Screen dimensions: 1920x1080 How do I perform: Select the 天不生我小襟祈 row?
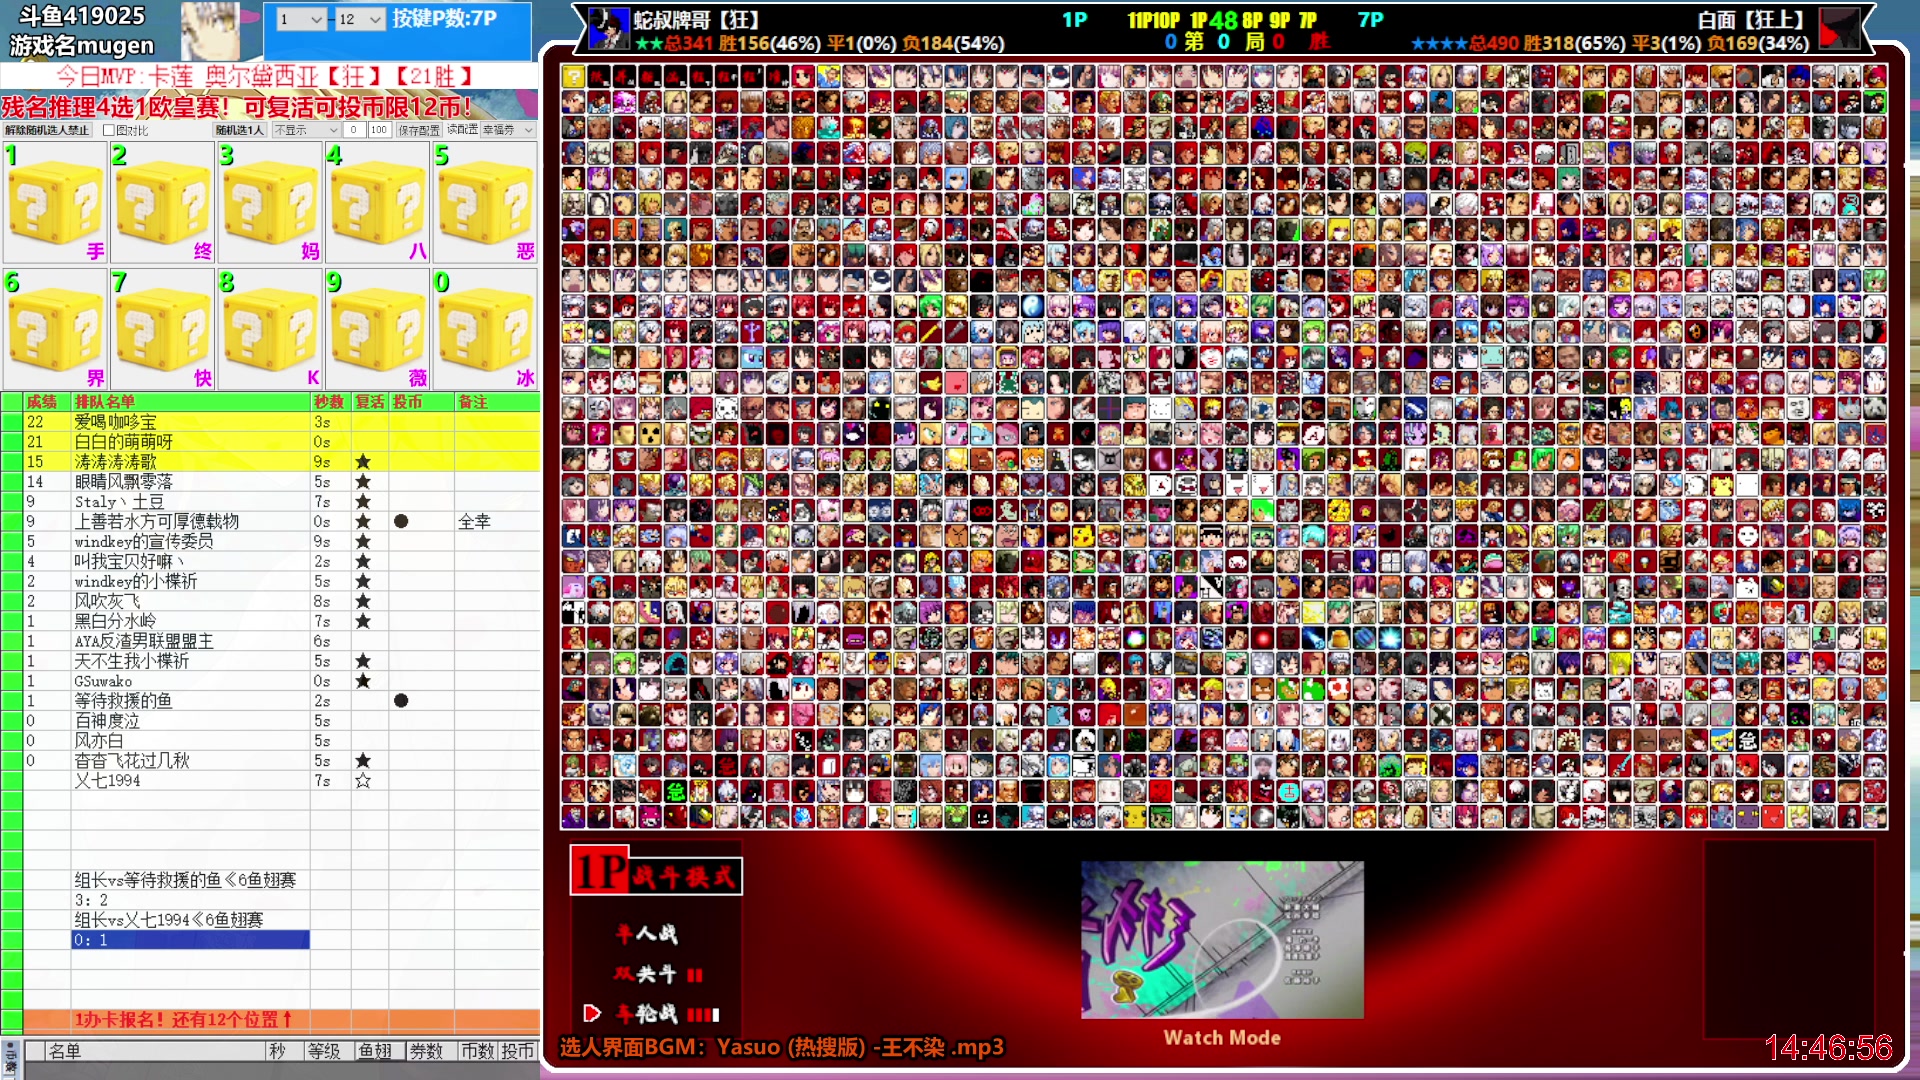[x=271, y=661]
